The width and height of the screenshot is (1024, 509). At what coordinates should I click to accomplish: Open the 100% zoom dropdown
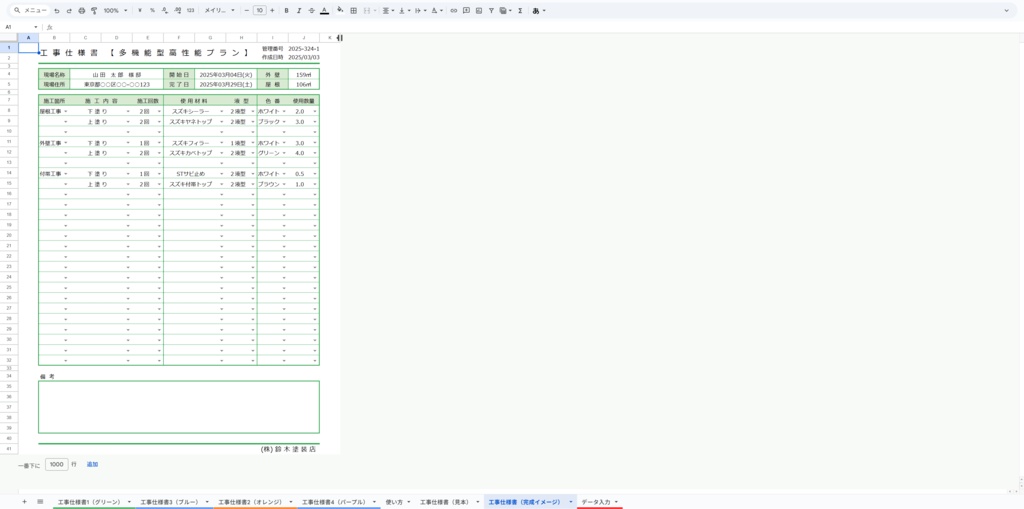(115, 10)
